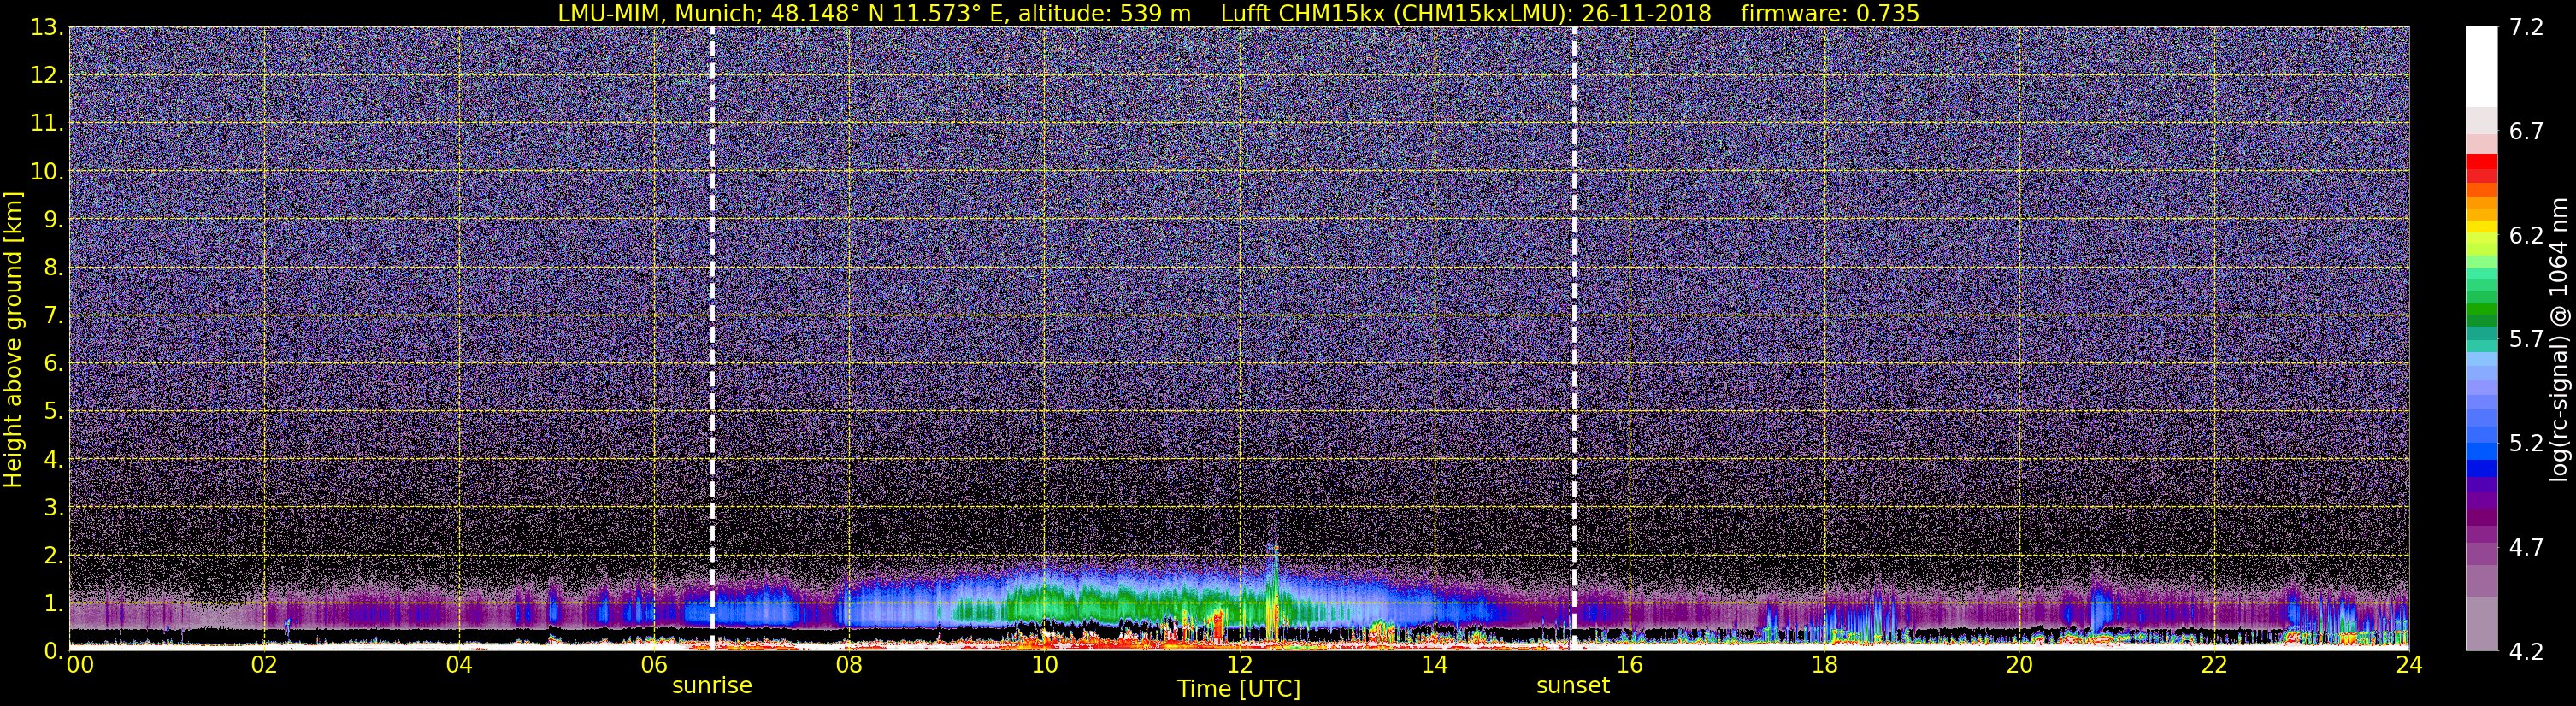Click the plot title showing LMU-MIM, Munich
2576x706 pixels.
(x=1238, y=13)
